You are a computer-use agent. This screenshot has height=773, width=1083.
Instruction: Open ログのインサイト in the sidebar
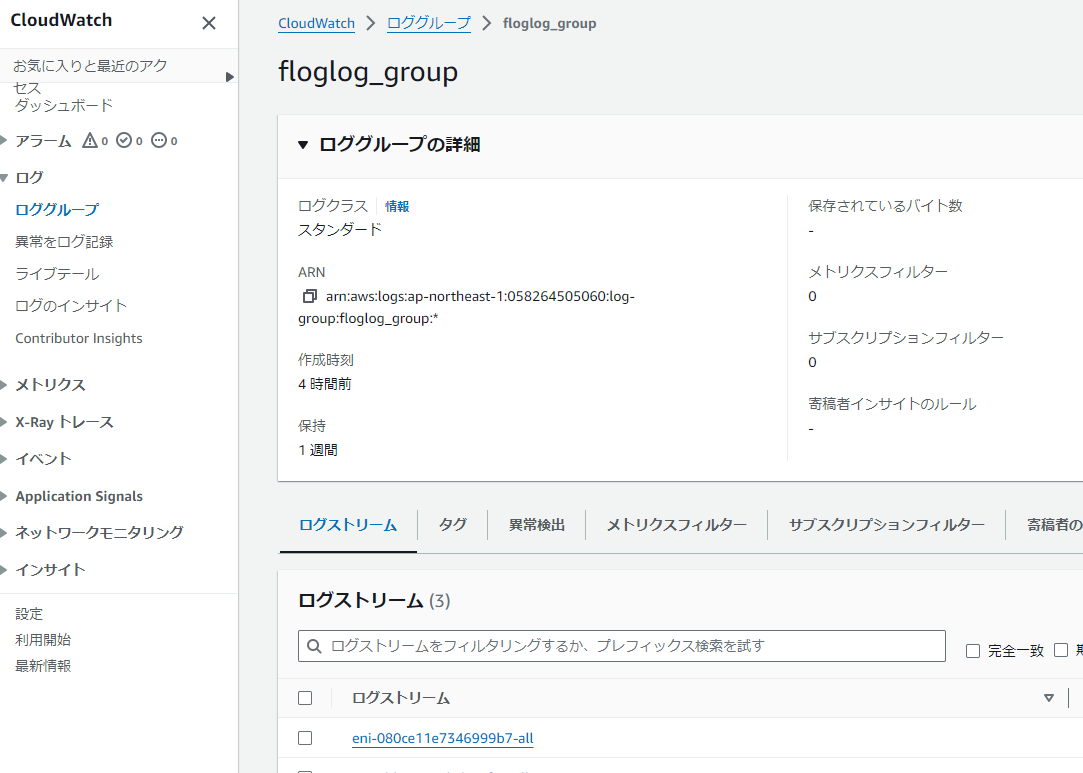(71, 306)
